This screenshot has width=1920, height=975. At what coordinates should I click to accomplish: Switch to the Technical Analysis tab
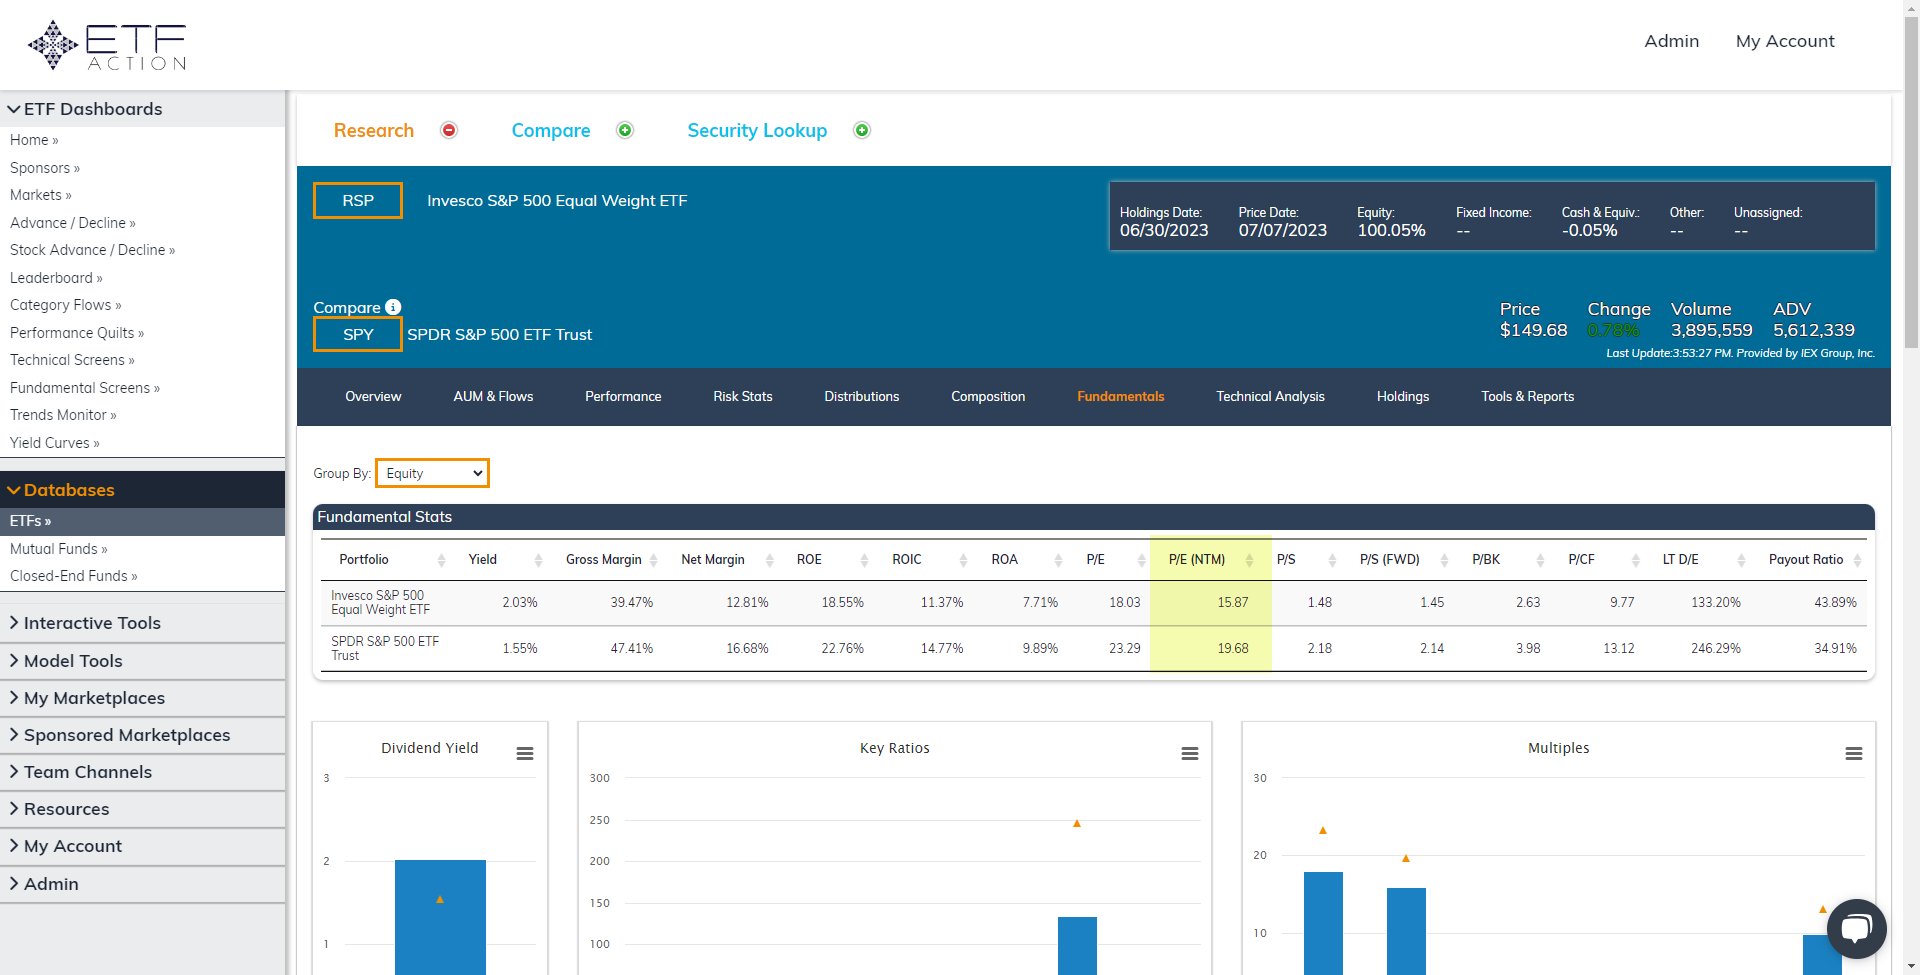pos(1270,396)
